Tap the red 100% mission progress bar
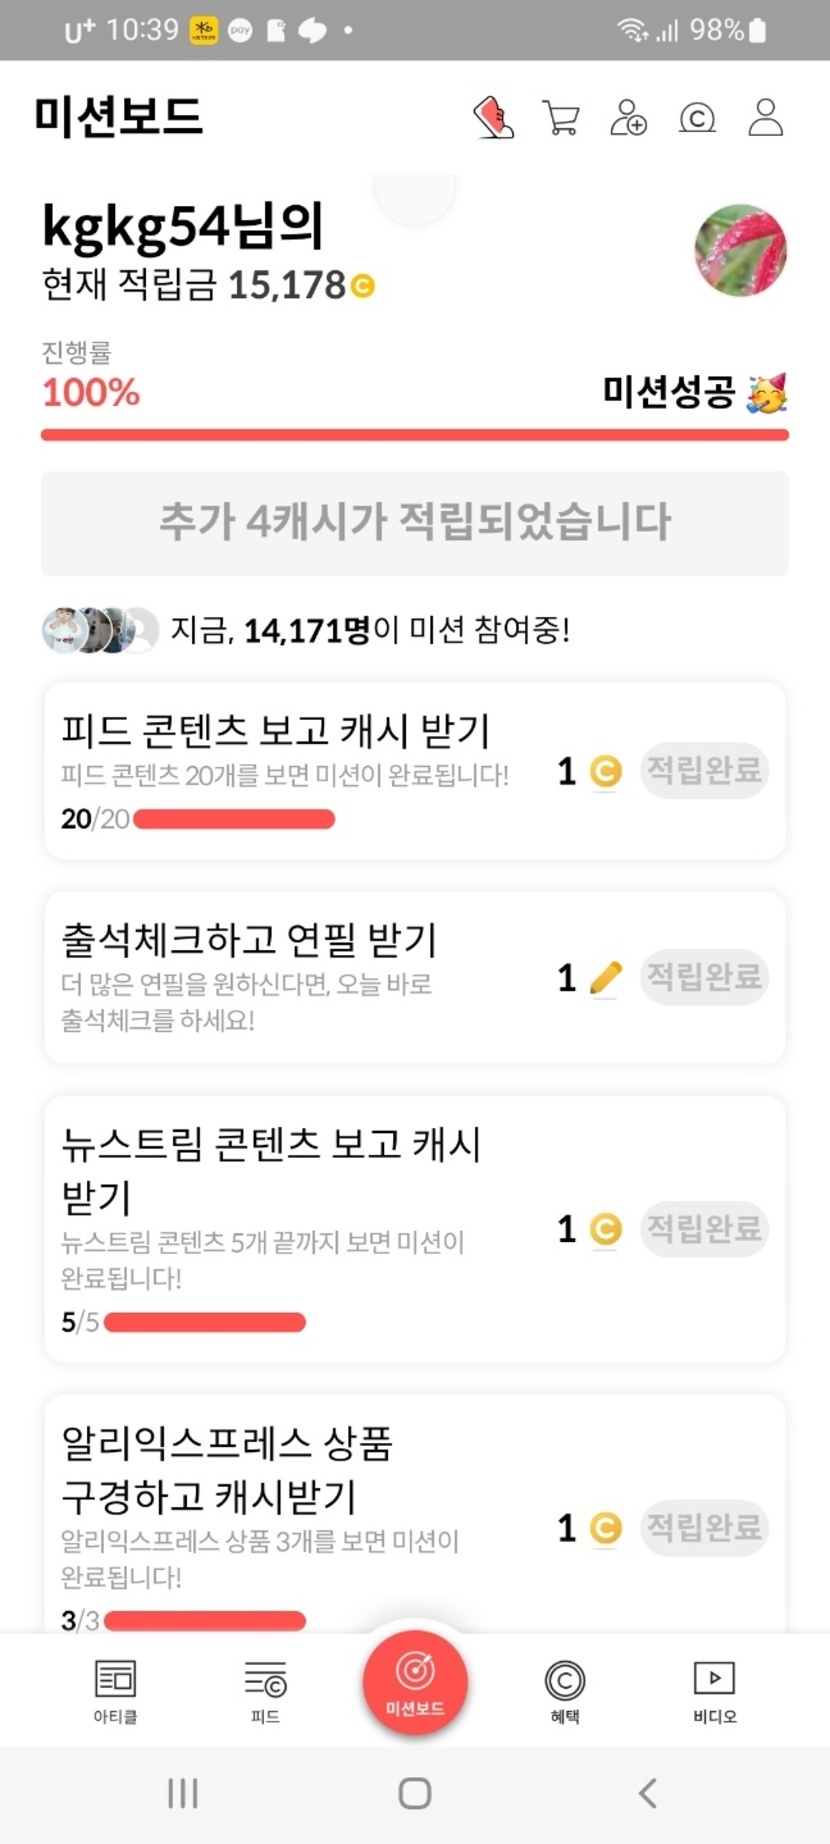 pos(415,435)
